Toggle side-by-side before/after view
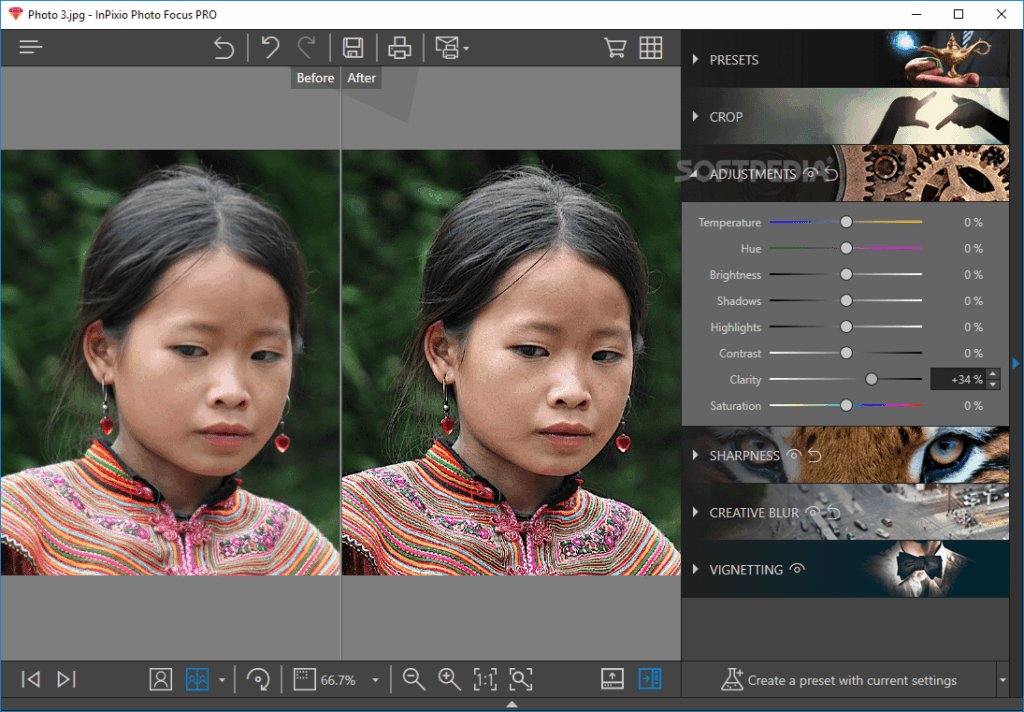 197,679
